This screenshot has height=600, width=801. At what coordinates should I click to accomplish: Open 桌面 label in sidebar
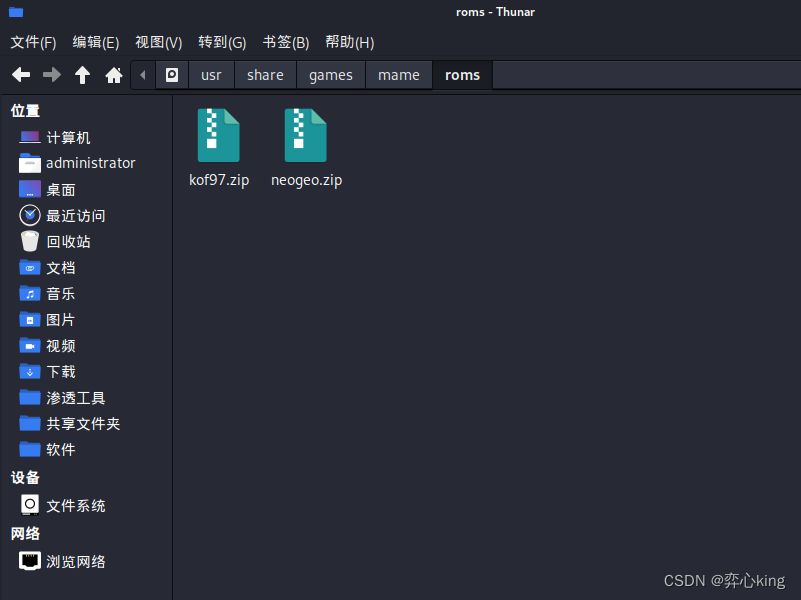point(61,190)
